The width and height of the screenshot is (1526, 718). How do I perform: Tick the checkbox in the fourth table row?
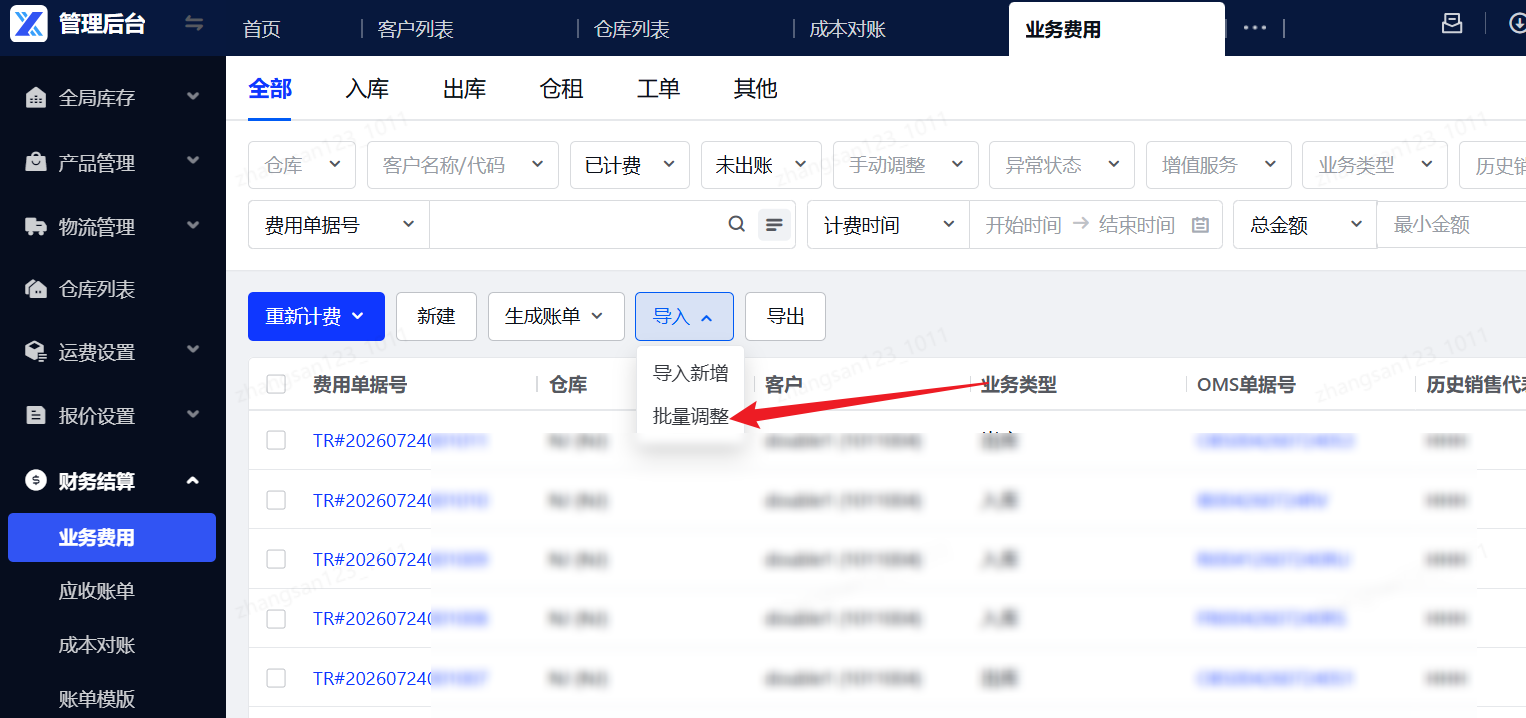[276, 619]
